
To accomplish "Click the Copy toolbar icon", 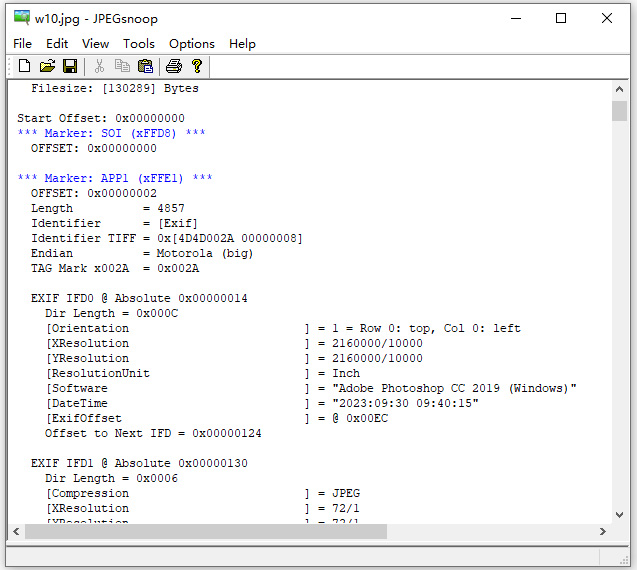I will pyautogui.click(x=122, y=66).
